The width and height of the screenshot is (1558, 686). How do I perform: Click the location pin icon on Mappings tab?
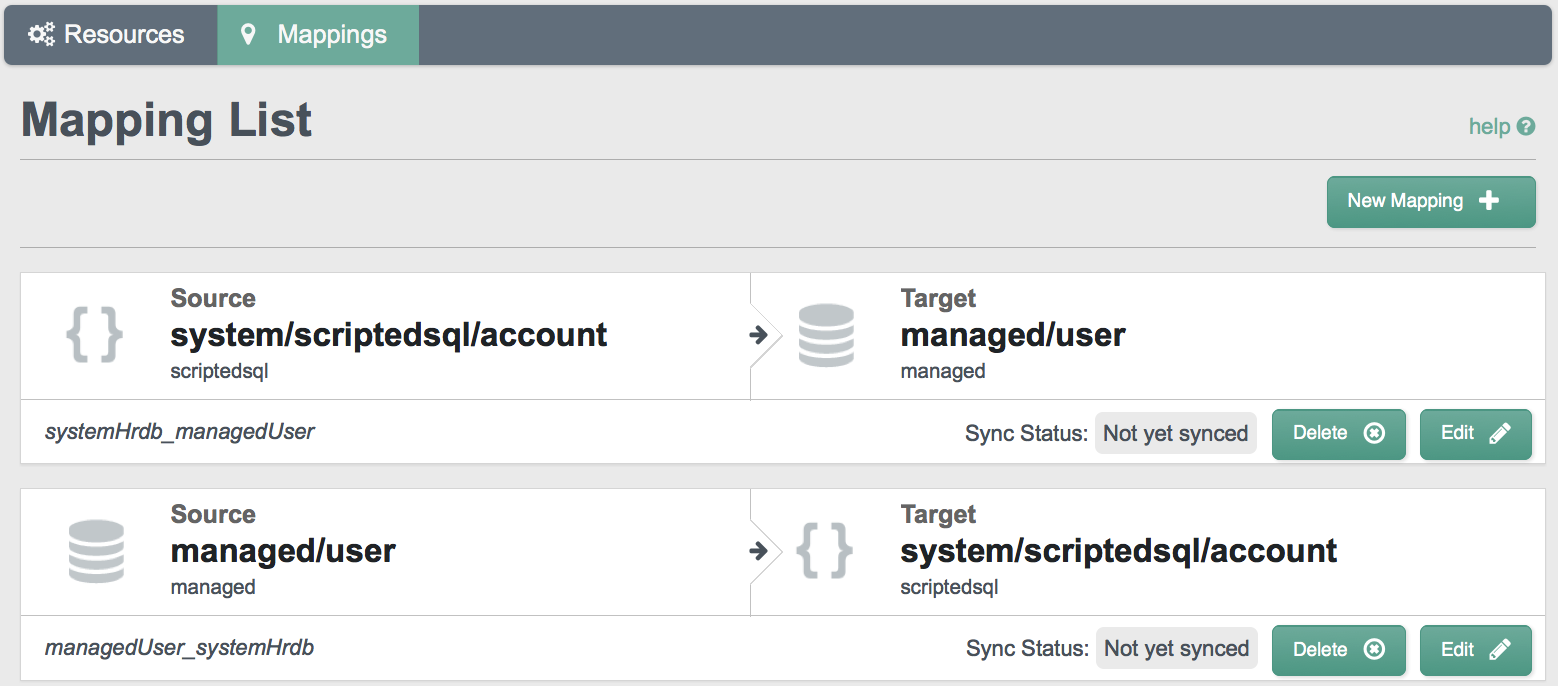pos(248,35)
